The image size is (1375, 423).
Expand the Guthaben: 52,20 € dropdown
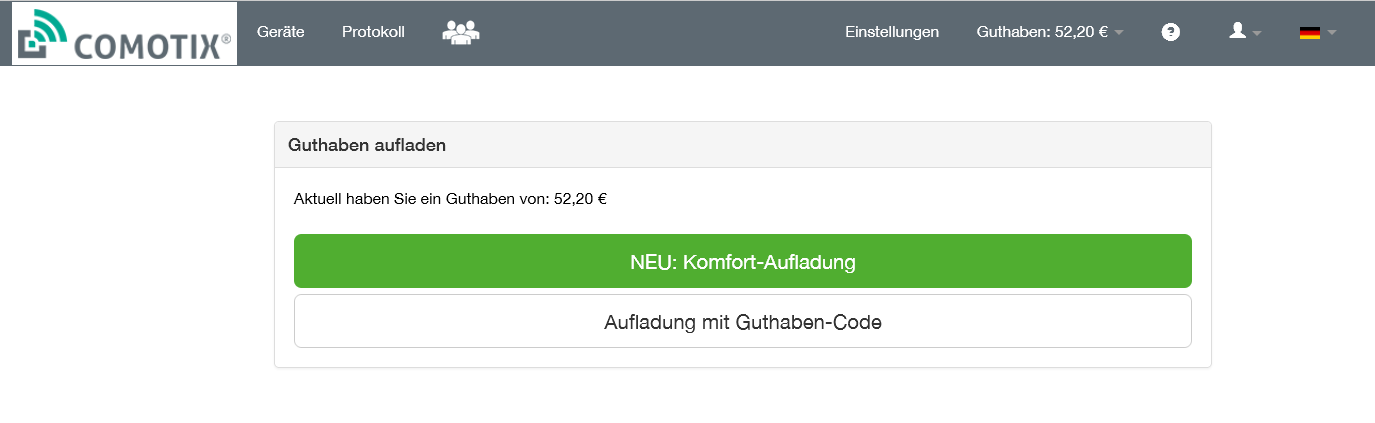pyautogui.click(x=1042, y=32)
